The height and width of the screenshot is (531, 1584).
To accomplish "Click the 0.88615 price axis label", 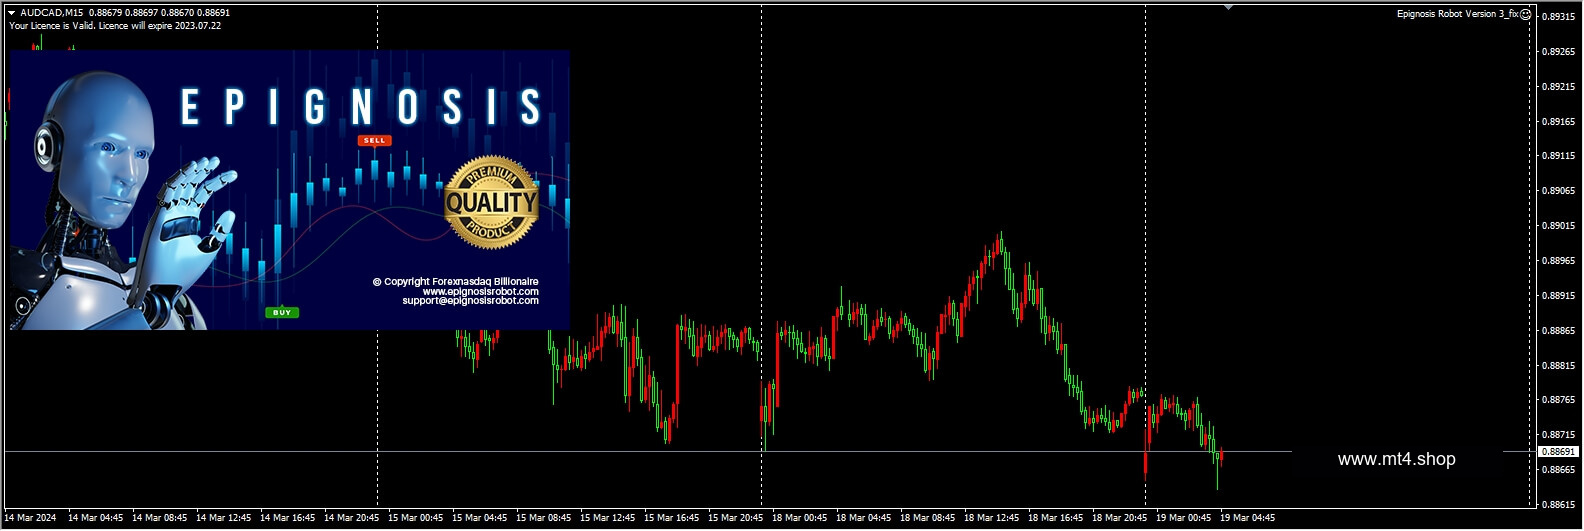I will point(1559,505).
